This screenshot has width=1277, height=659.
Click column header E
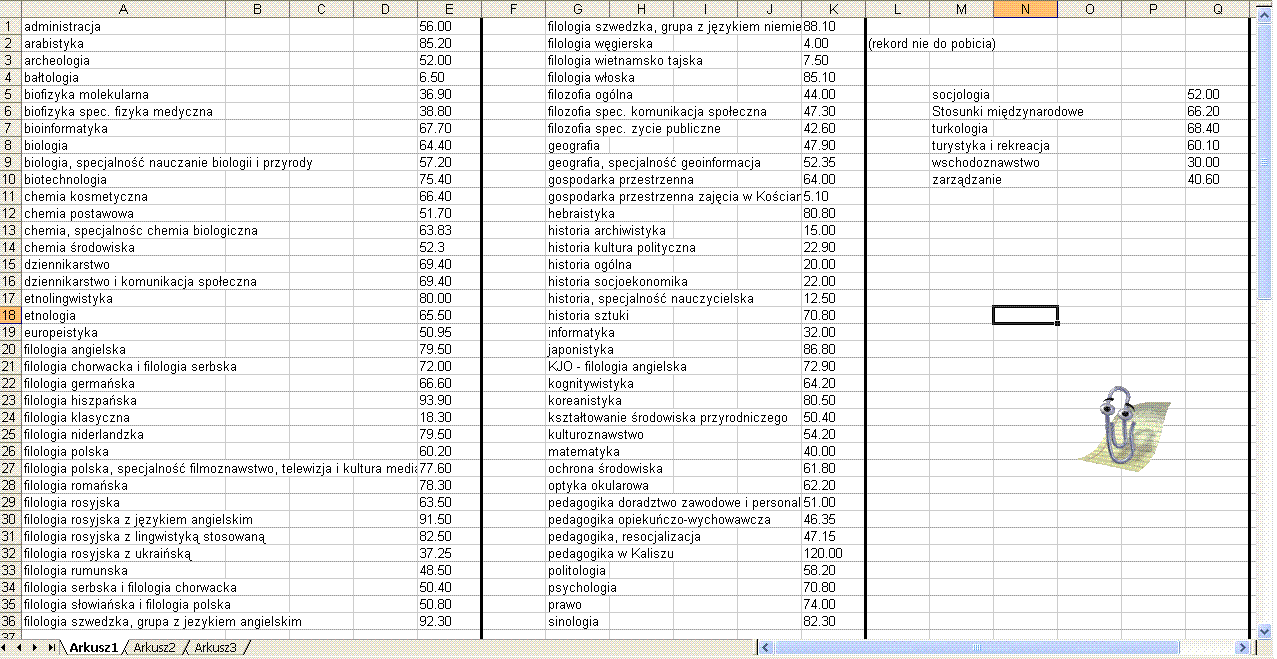pyautogui.click(x=450, y=9)
